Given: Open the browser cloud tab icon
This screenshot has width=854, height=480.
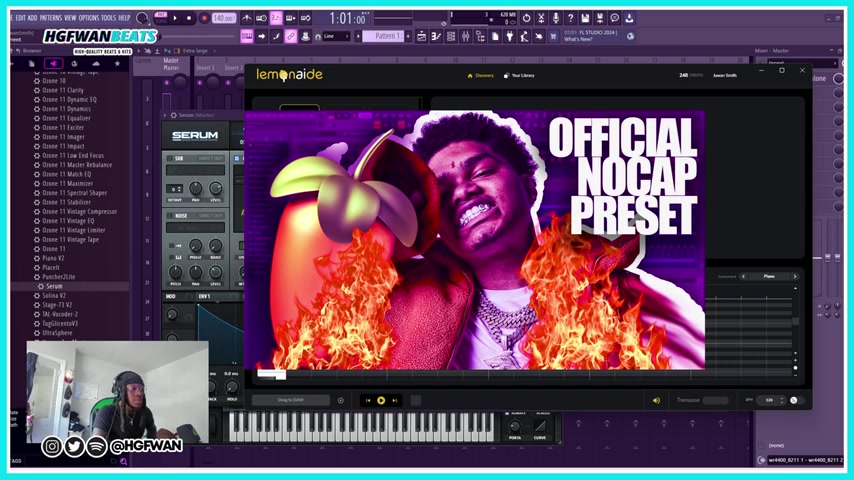Looking at the screenshot, I should 96,64.
